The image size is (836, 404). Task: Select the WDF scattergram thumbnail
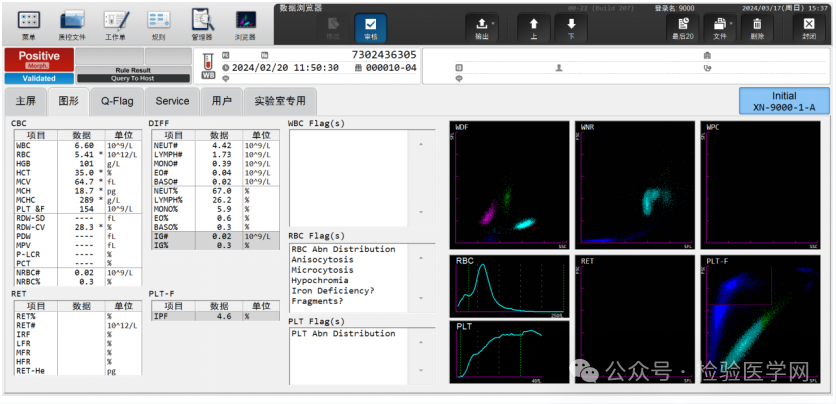coord(511,184)
